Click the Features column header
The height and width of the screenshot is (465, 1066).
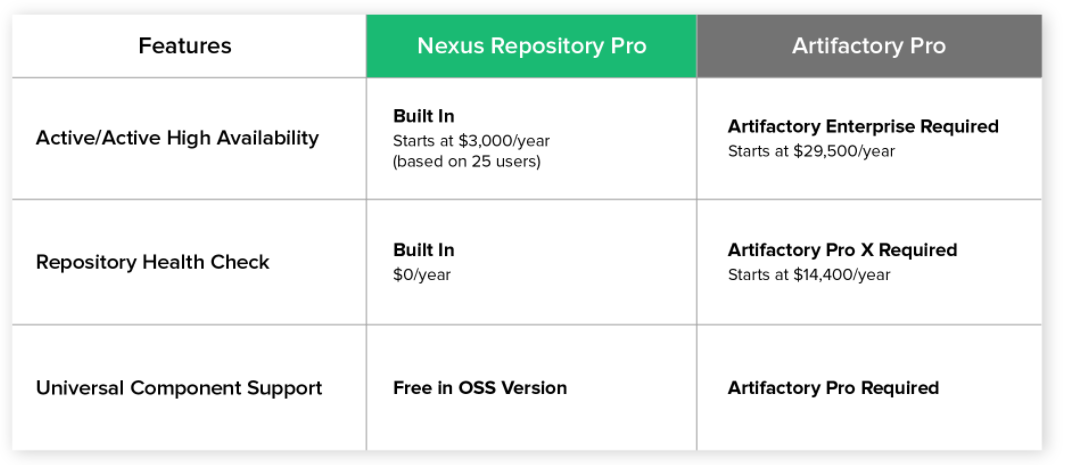click(185, 46)
